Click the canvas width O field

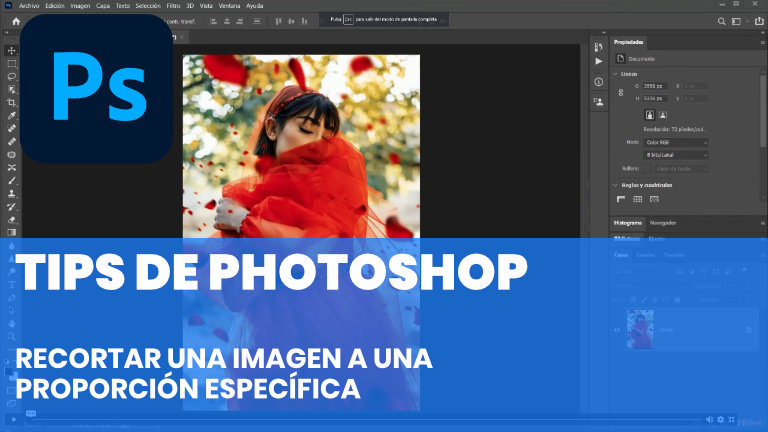pos(655,86)
